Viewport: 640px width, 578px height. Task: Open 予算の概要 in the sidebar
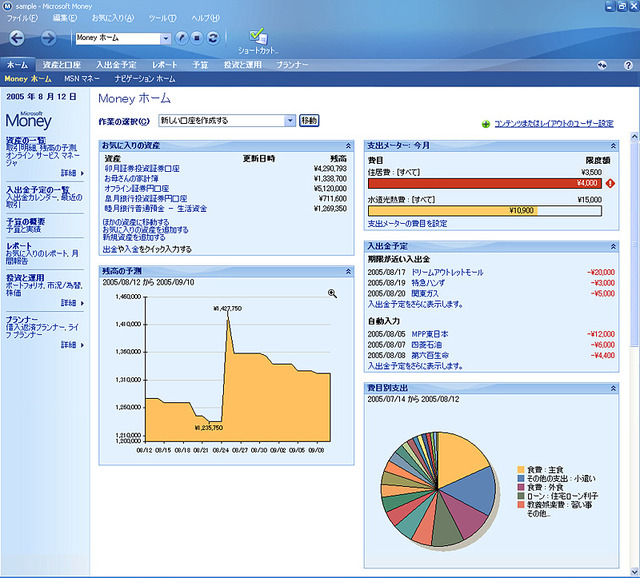(x=25, y=222)
